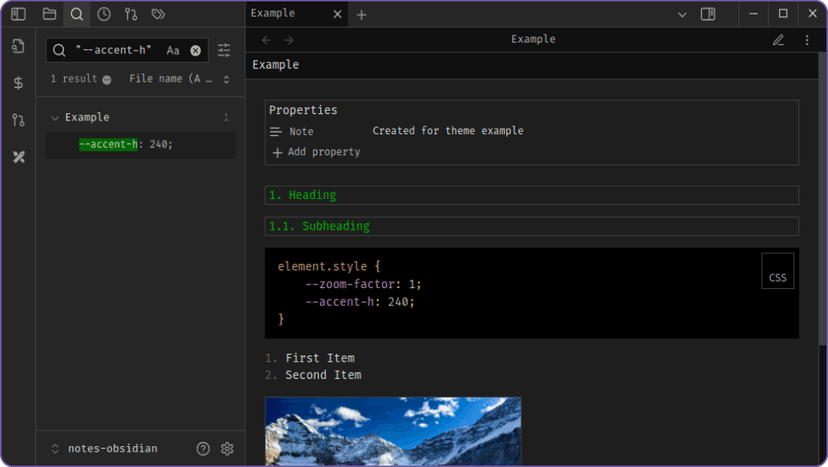Screen dimensions: 828x467
Task: Collapse the Example search result group
Action: [55, 118]
